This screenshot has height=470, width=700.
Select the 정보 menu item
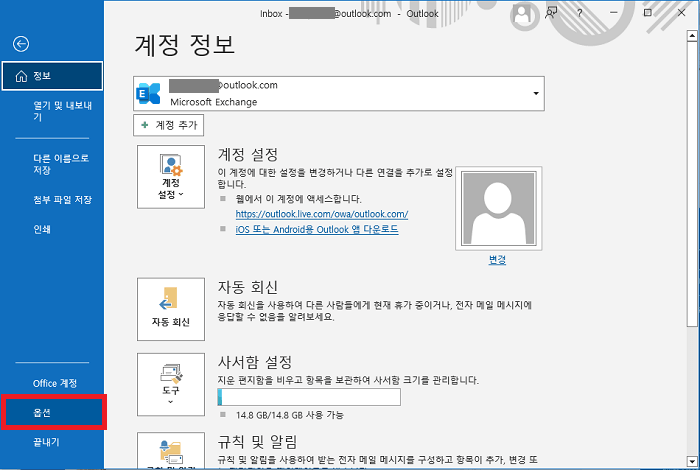click(52, 76)
